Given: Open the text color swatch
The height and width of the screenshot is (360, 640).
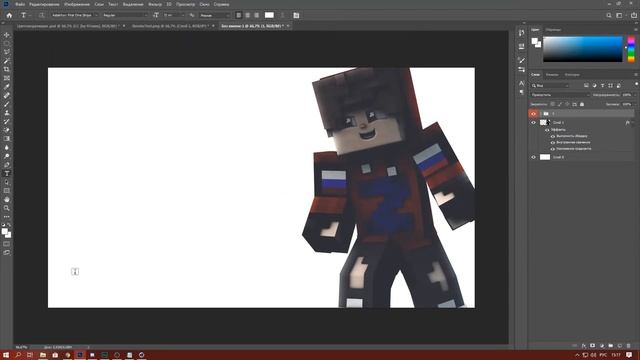Looking at the screenshot, I should click(269, 16).
